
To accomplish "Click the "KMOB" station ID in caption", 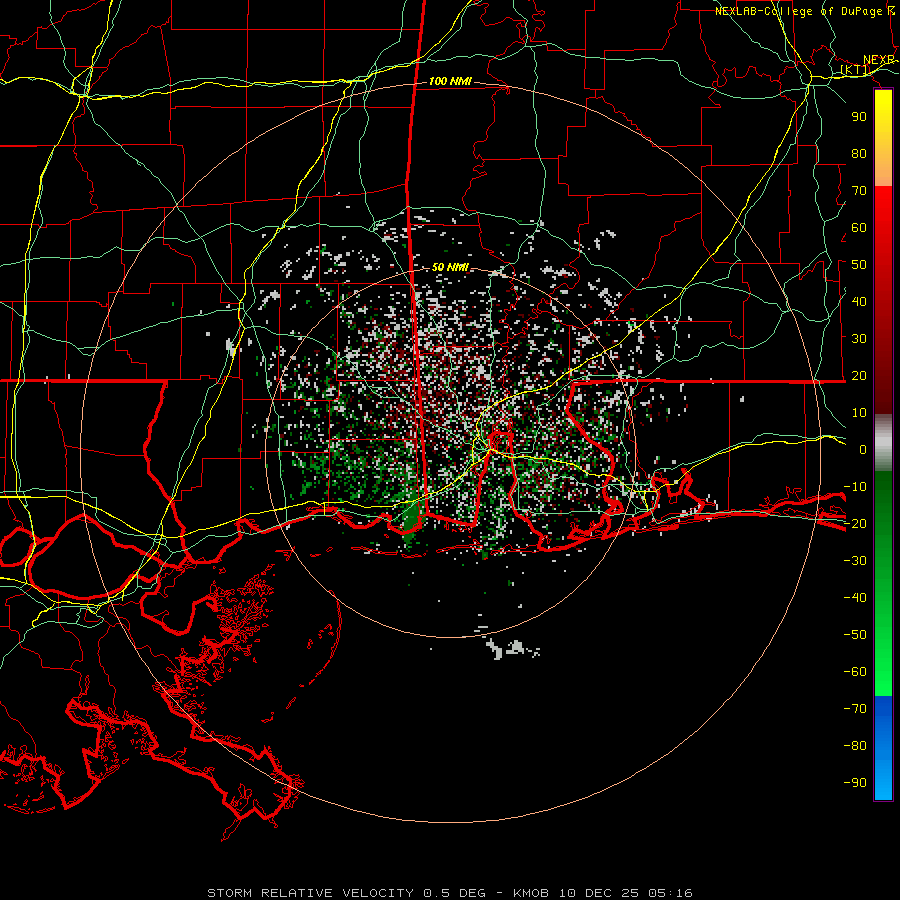I will 531,893.
